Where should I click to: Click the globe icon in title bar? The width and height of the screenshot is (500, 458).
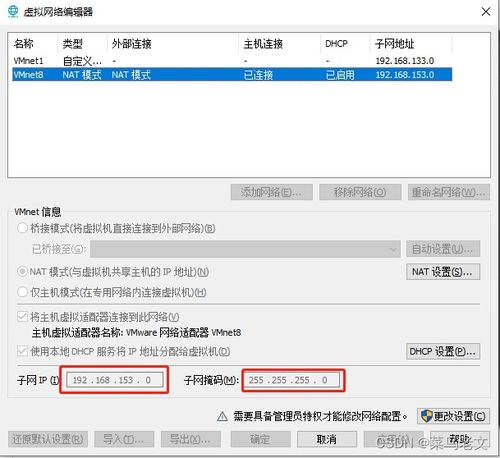[x=13, y=12]
